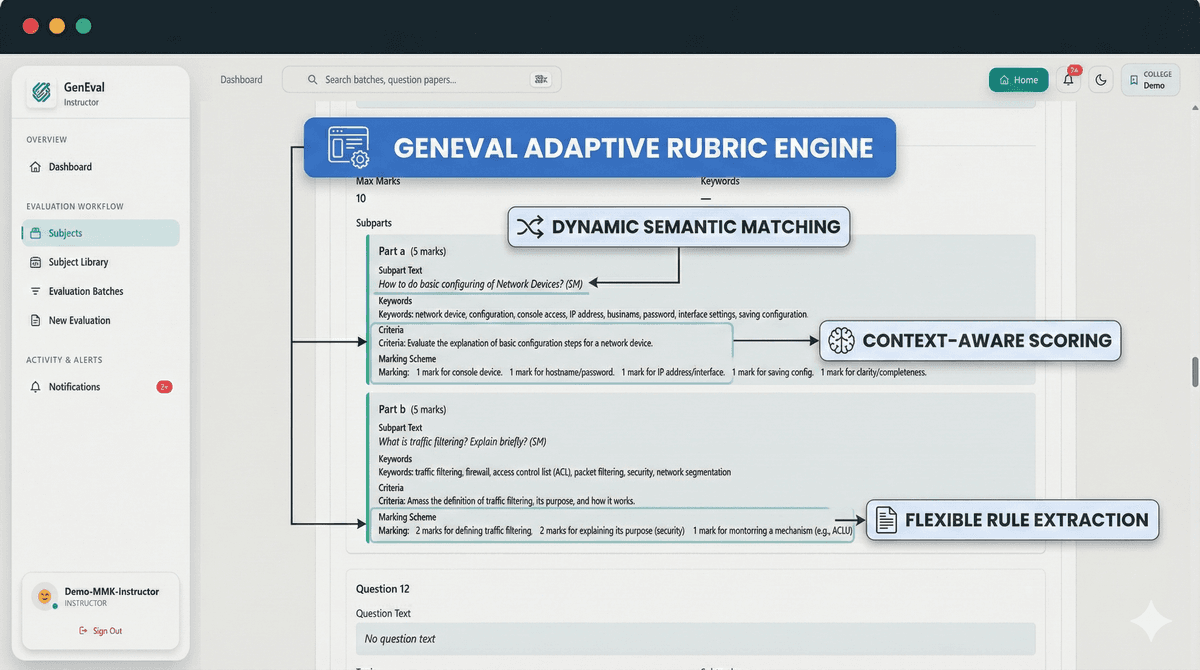Maximize the window with the green button
Screen dimensions: 1200x670
[x=83, y=26]
